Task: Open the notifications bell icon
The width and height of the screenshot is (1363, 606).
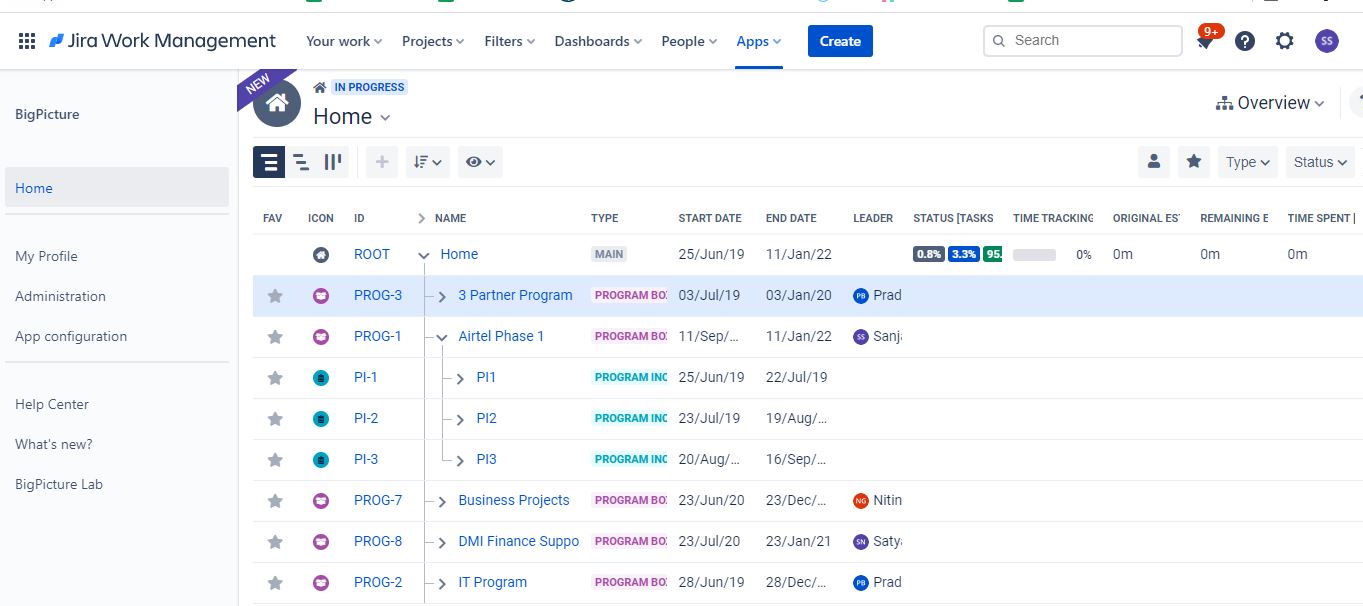Action: 1205,42
